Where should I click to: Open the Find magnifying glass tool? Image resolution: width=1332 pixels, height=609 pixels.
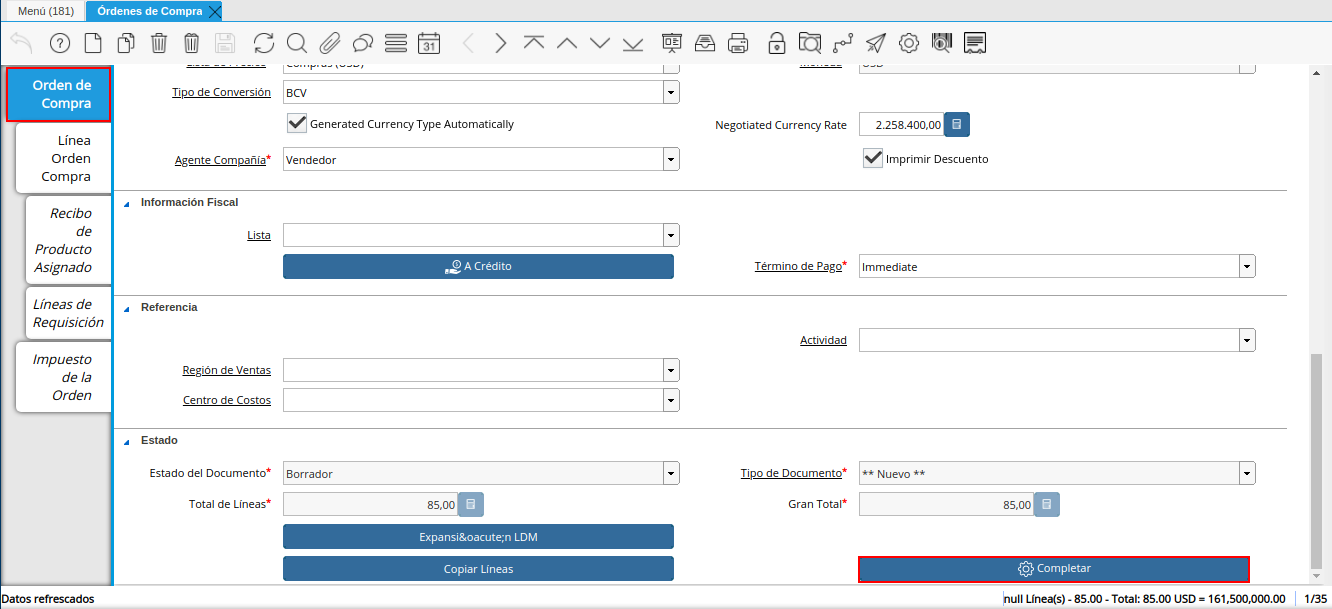tap(296, 43)
